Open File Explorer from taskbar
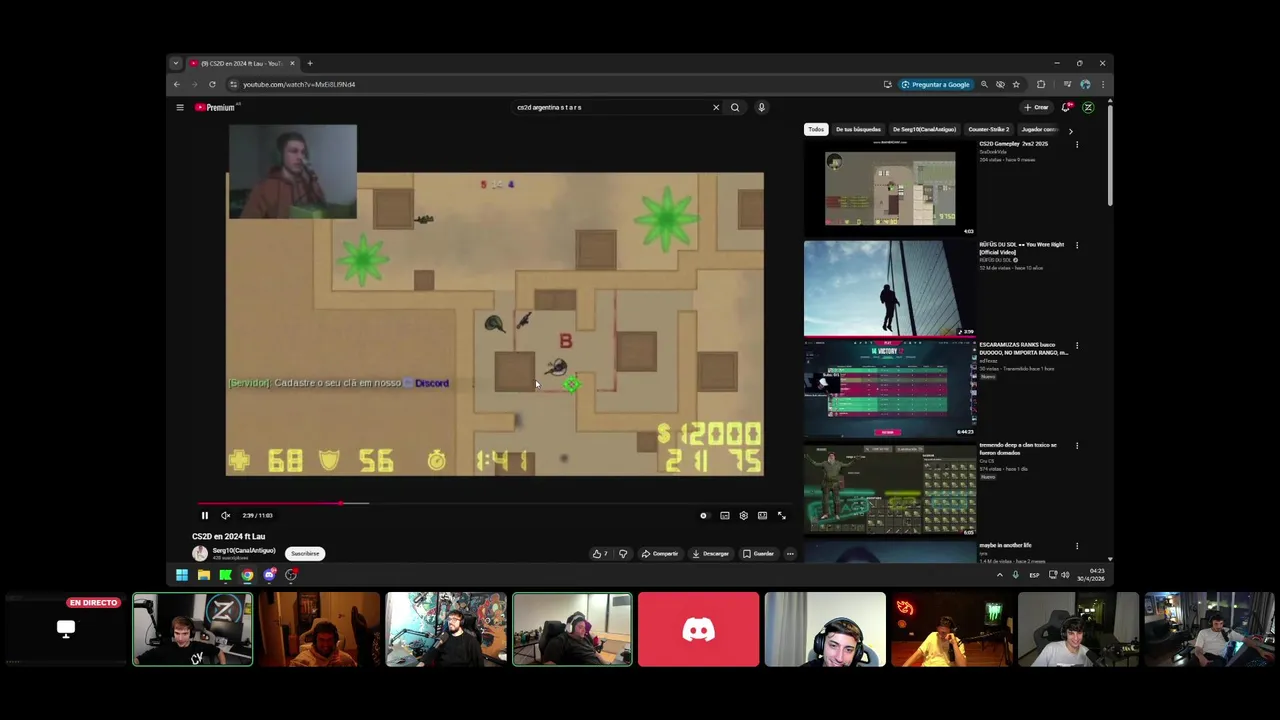This screenshot has width=1280, height=720. pos(203,575)
